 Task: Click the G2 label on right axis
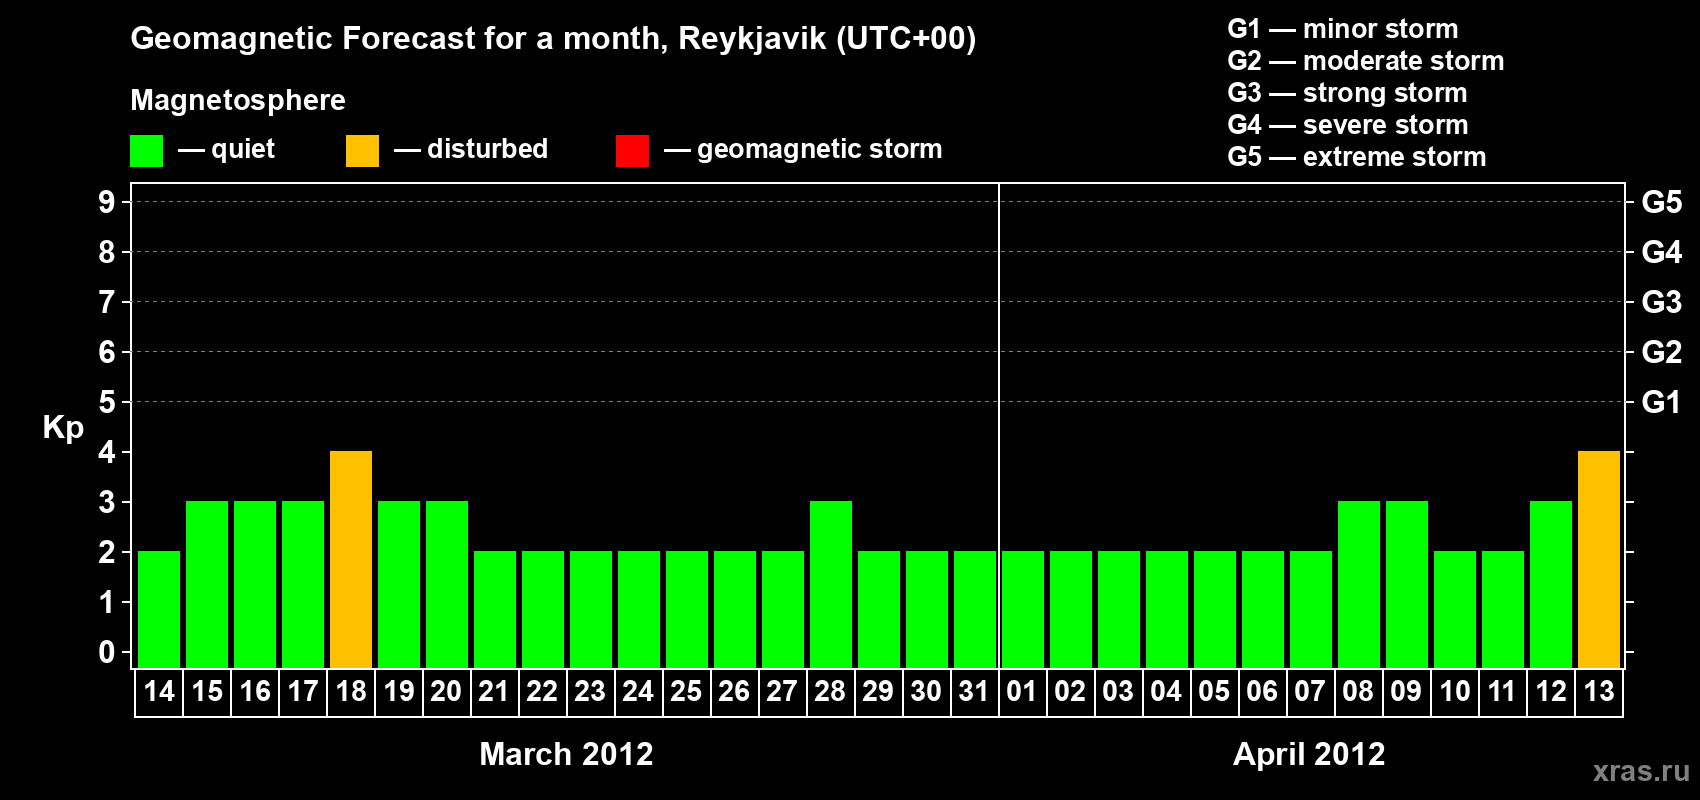(x=1662, y=352)
